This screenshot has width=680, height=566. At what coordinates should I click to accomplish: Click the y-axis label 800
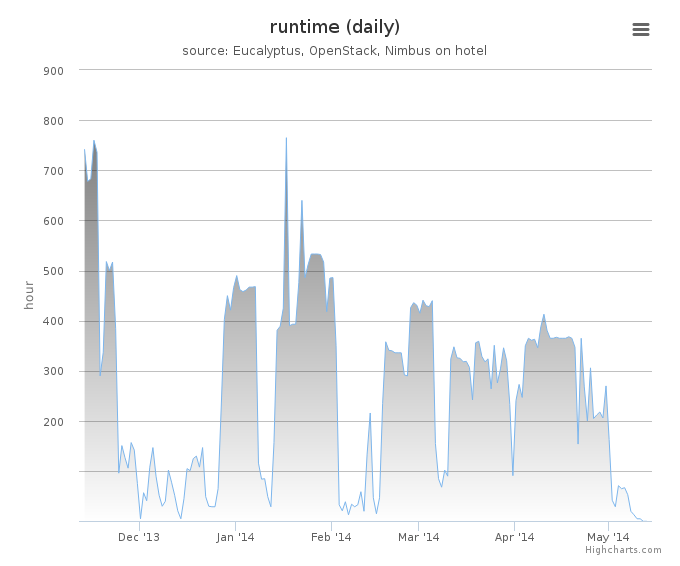coord(53,121)
